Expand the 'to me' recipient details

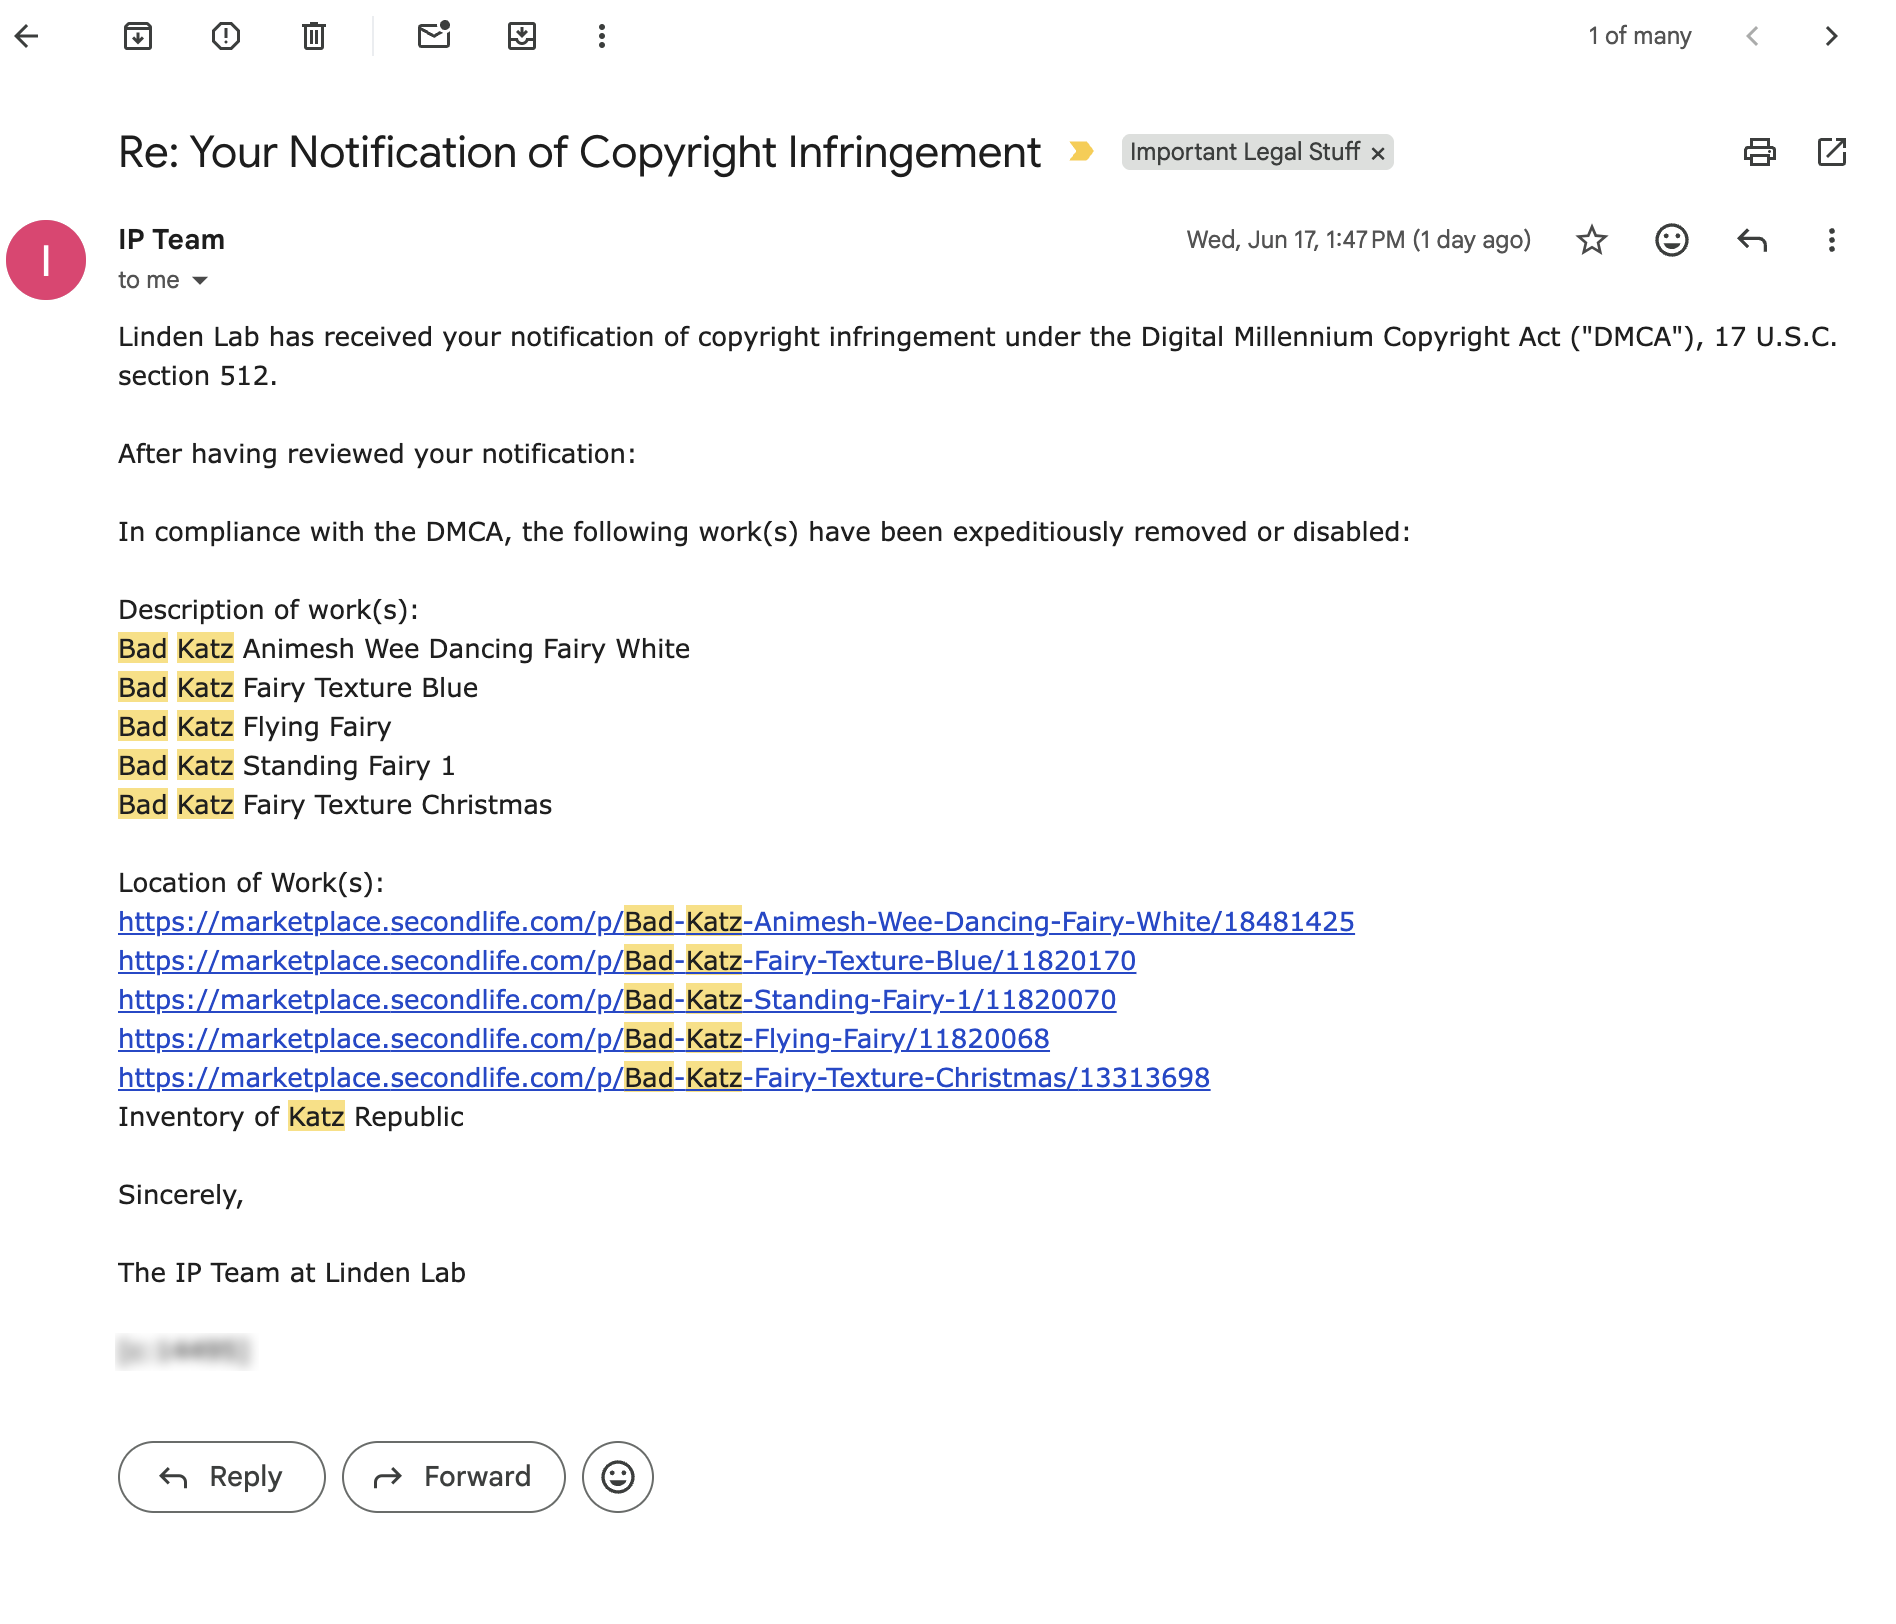(200, 281)
